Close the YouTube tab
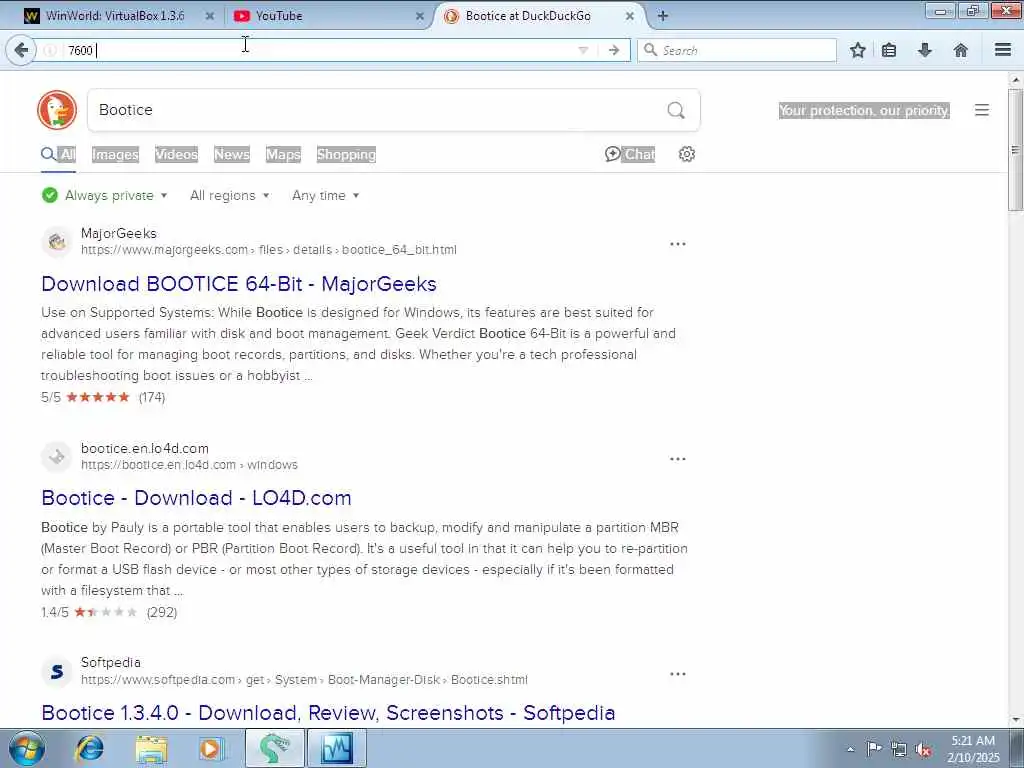 click(420, 16)
